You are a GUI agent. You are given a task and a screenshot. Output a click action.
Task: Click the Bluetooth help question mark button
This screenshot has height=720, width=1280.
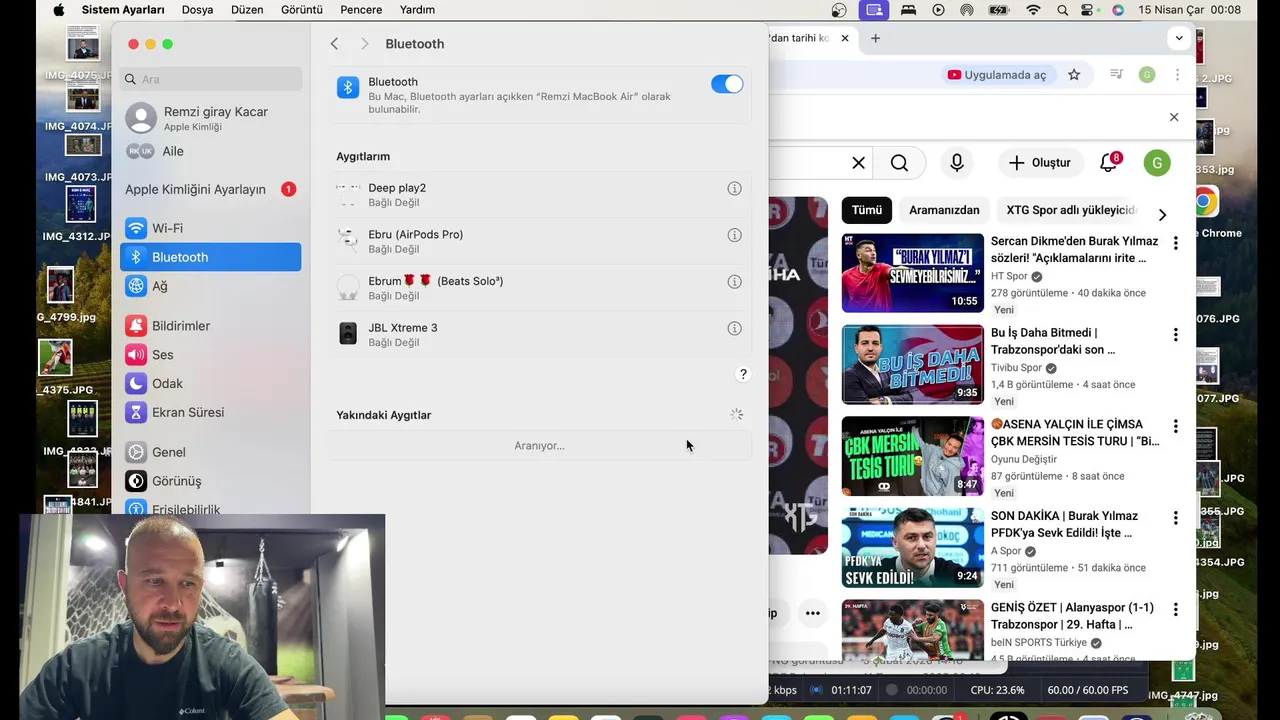tap(742, 374)
